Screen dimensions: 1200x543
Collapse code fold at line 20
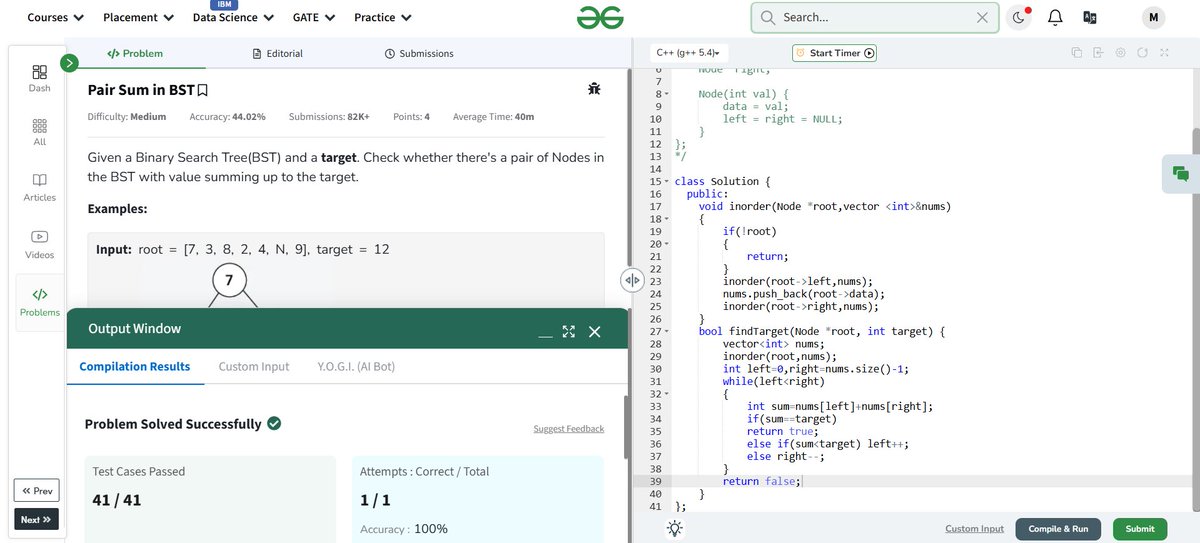coord(666,244)
